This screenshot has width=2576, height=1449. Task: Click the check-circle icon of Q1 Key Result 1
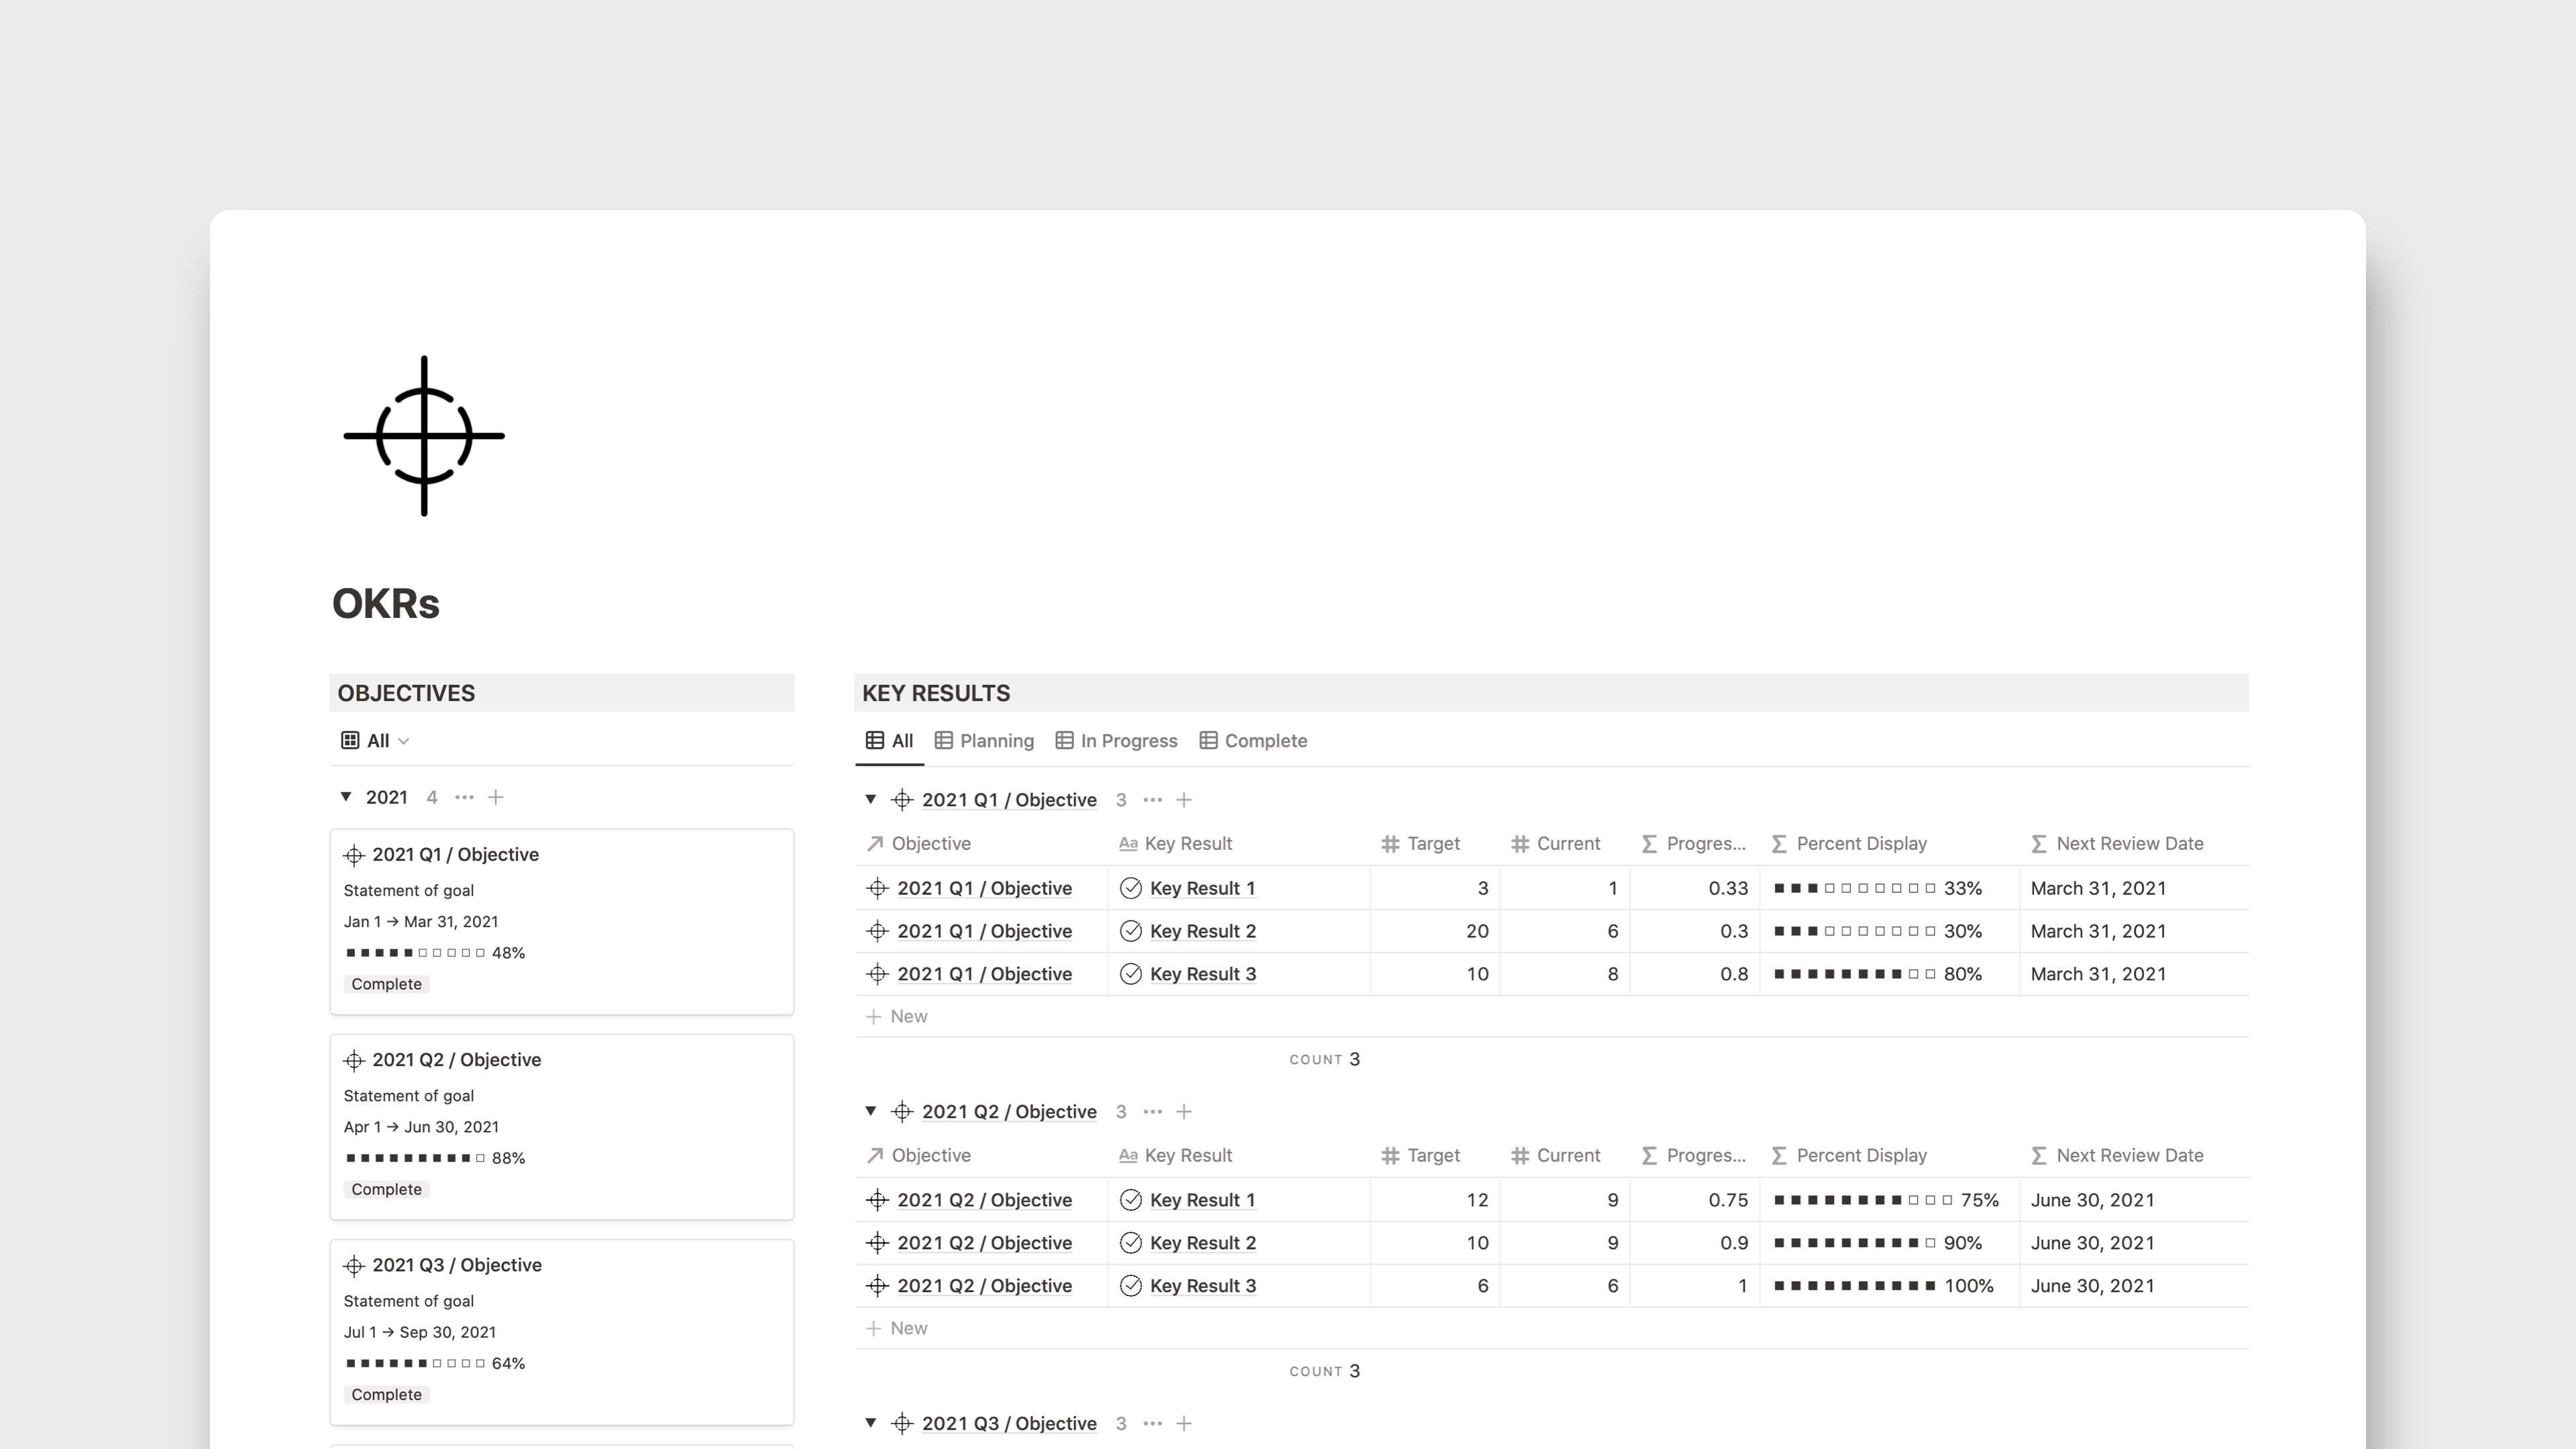1131,888
